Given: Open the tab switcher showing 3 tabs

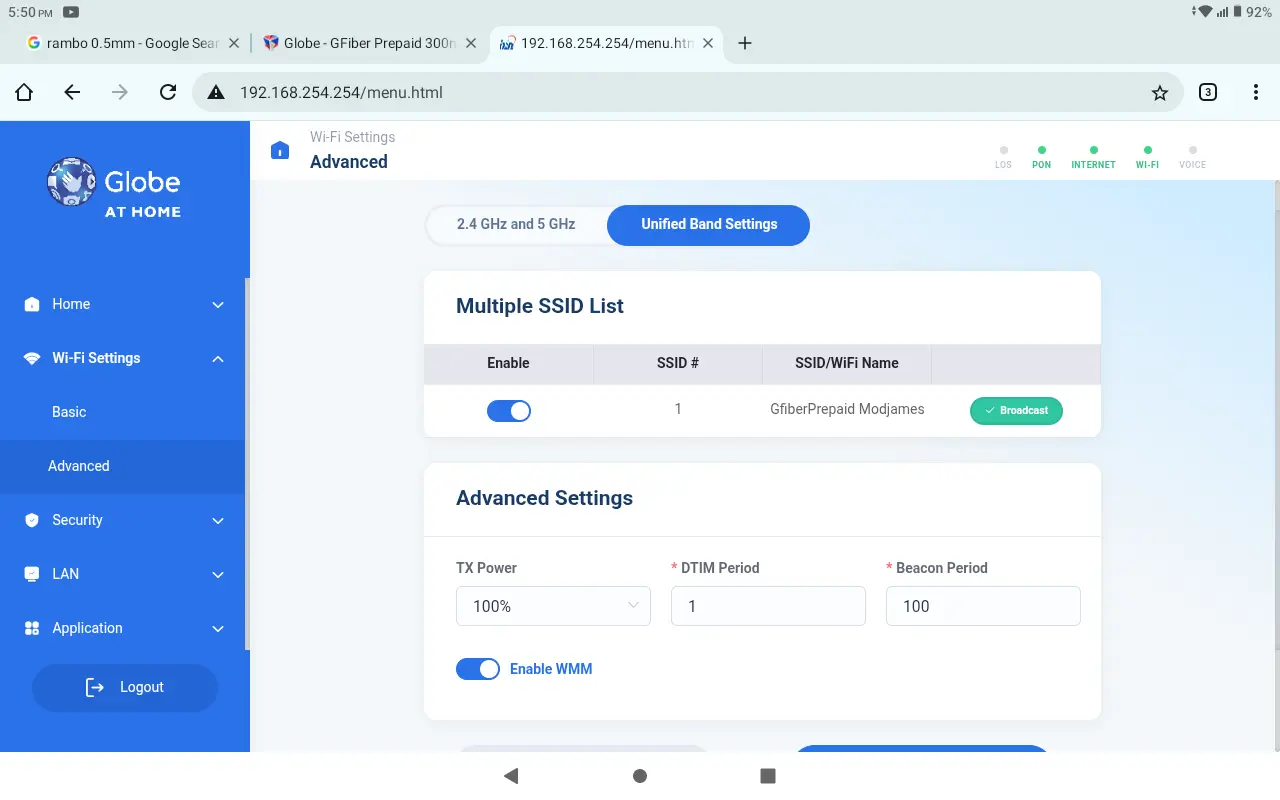Looking at the screenshot, I should pos(1208,92).
